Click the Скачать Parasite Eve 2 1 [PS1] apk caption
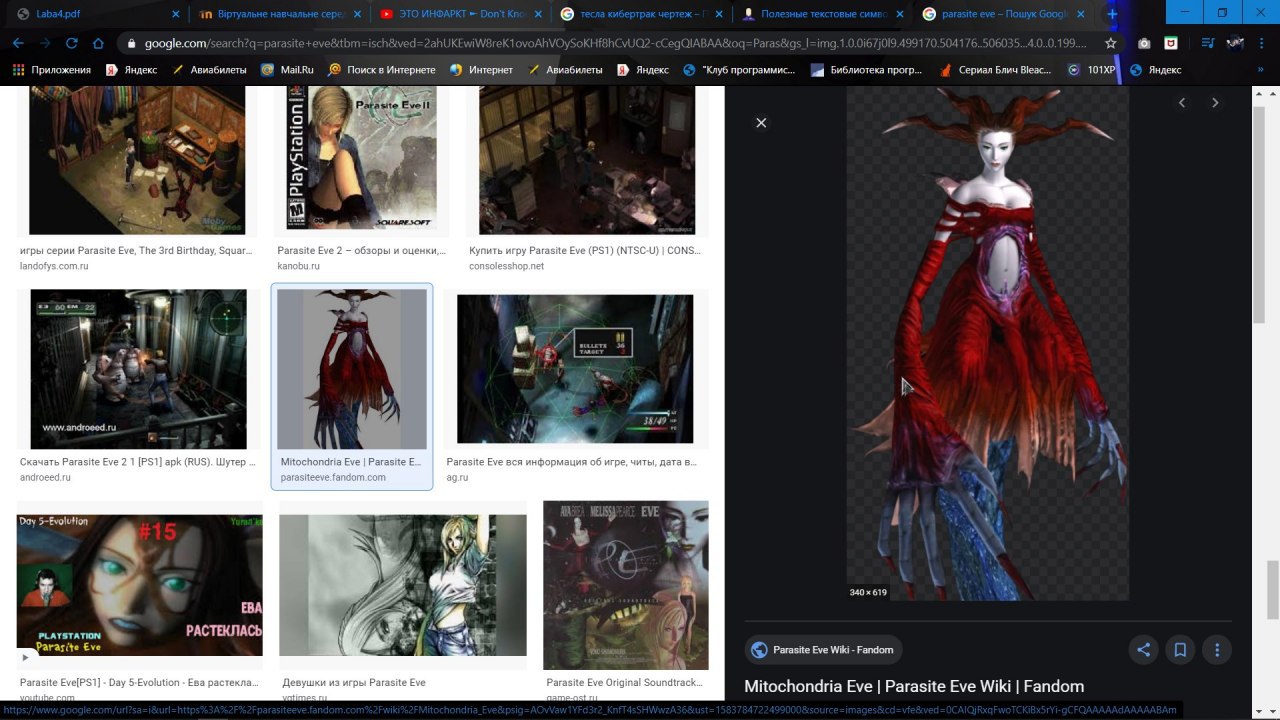Screen dimensions: 1280x720 [138, 463]
